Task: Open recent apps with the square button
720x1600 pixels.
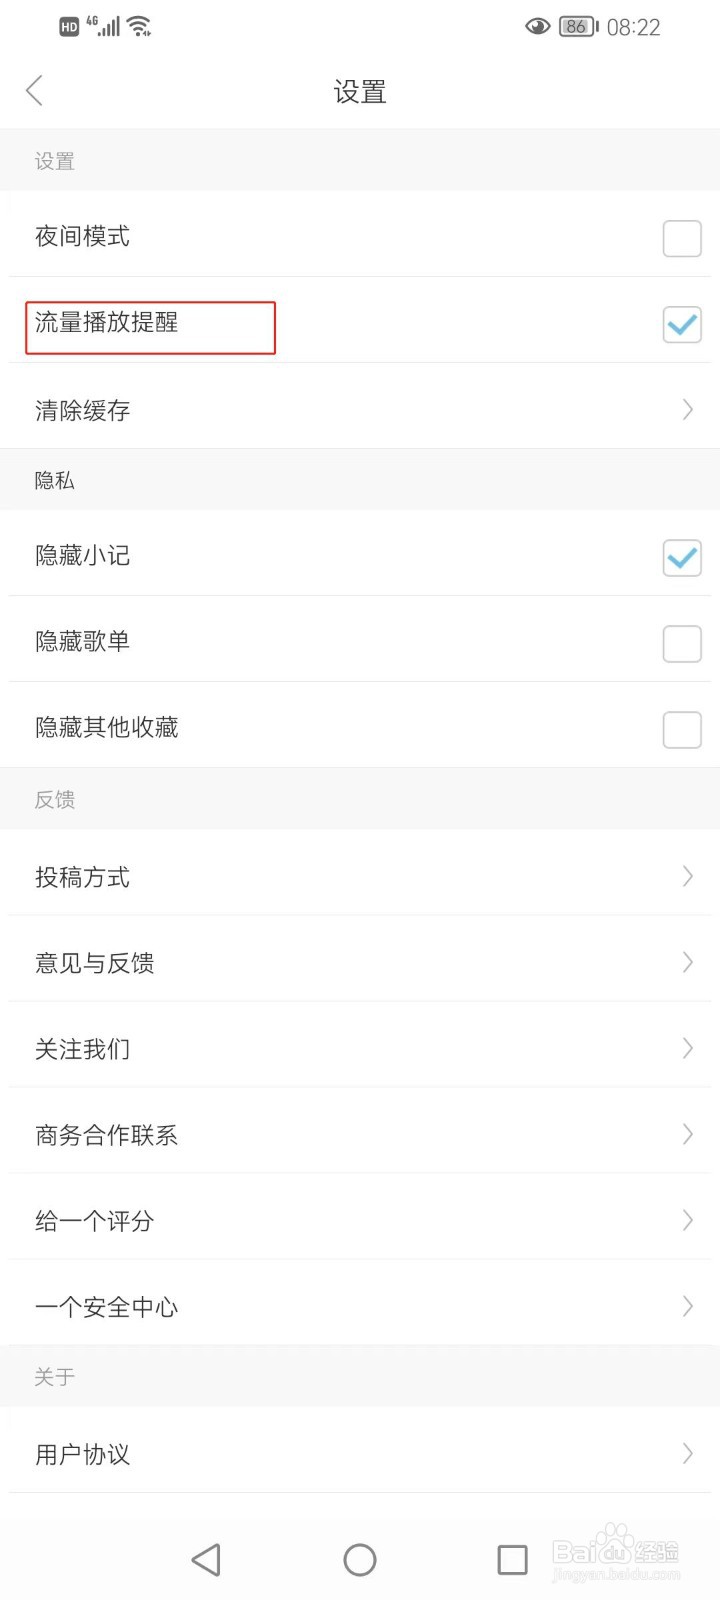Action: point(512,1559)
